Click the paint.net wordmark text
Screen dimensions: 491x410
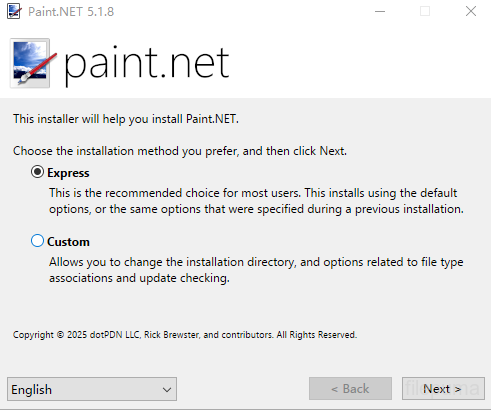(x=146, y=64)
